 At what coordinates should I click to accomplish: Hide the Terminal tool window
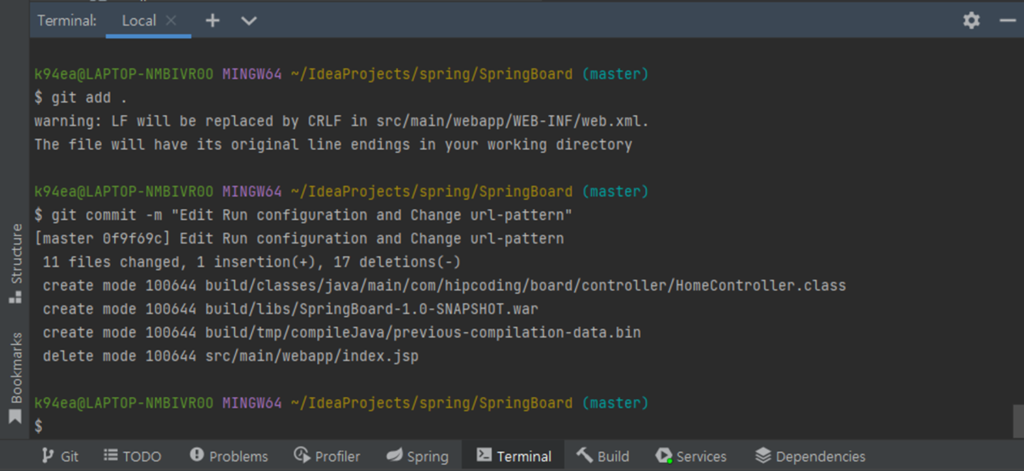tap(1007, 20)
